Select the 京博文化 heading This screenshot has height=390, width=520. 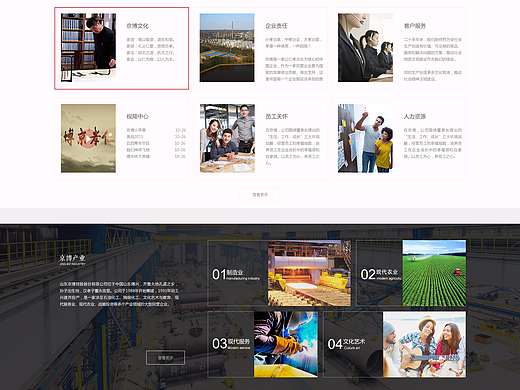point(137,26)
